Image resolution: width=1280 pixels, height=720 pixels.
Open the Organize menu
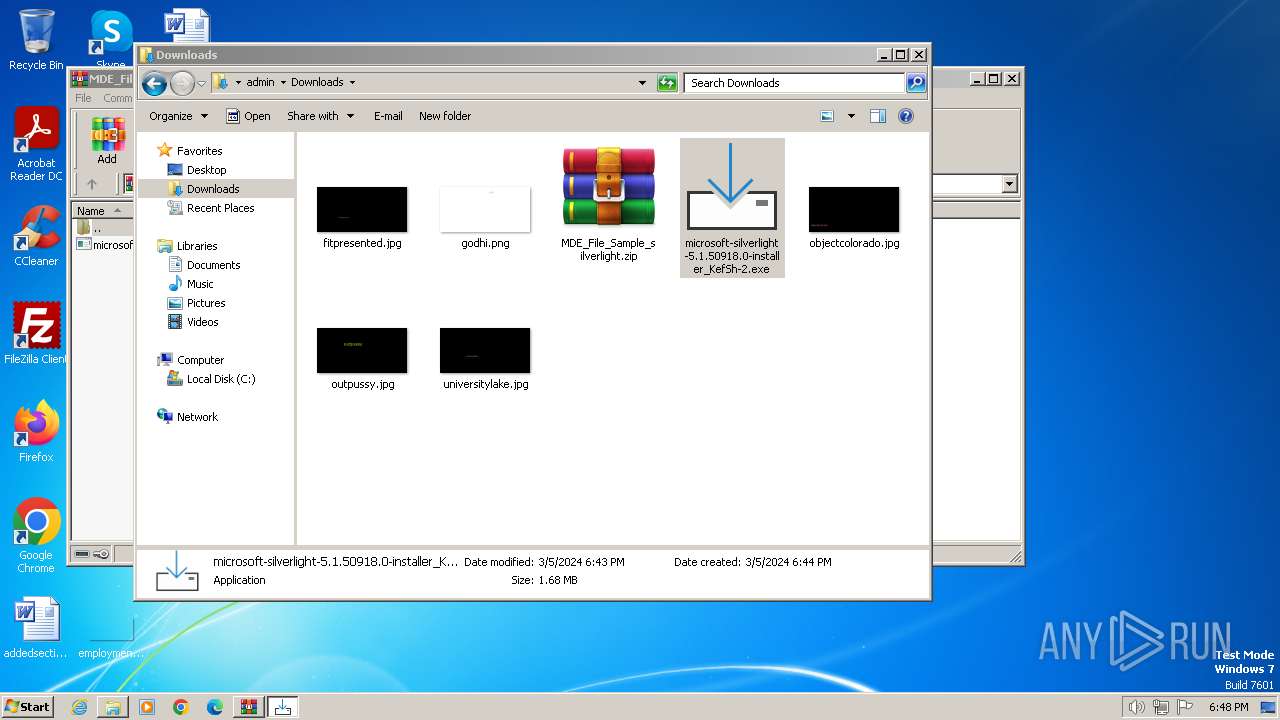click(x=178, y=116)
